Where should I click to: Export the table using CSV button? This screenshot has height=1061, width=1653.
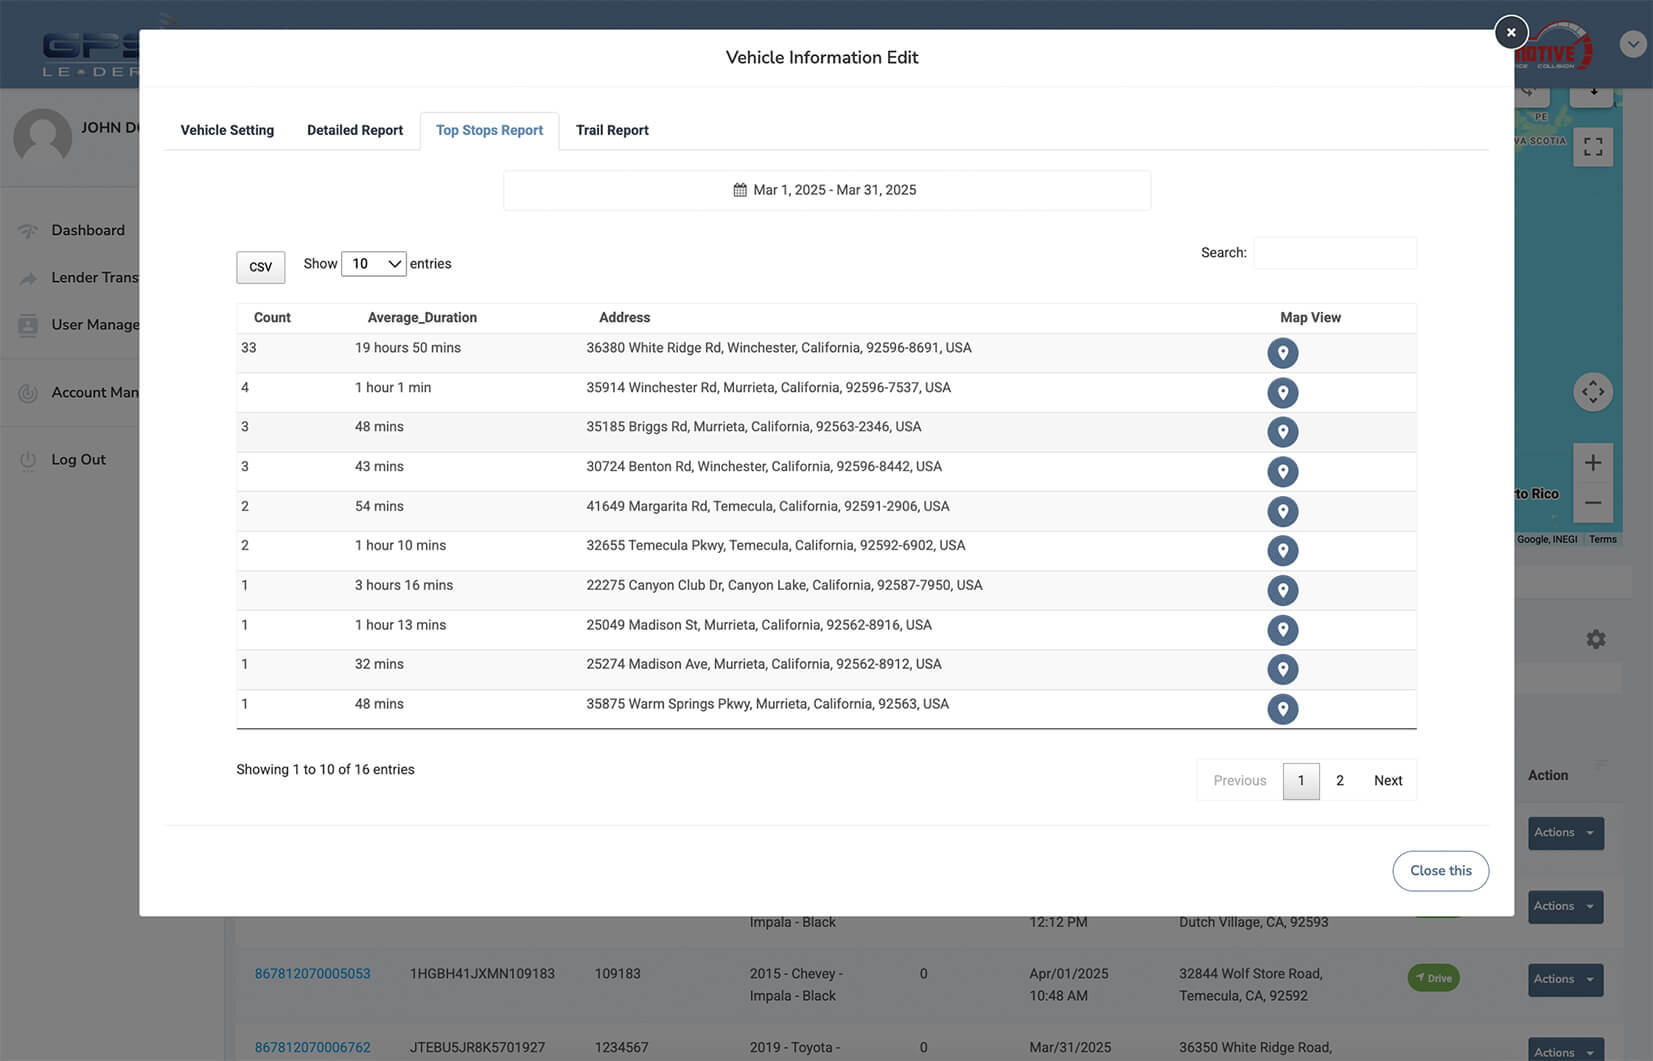[260, 267]
